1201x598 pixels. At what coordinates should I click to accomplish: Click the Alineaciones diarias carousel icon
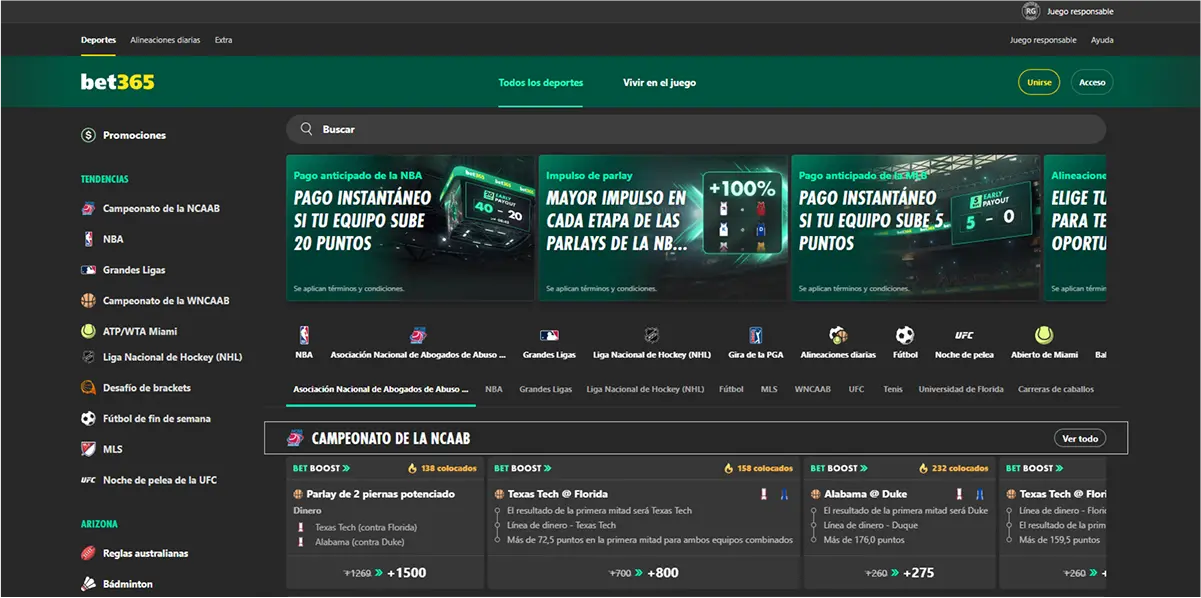[x=838, y=336]
